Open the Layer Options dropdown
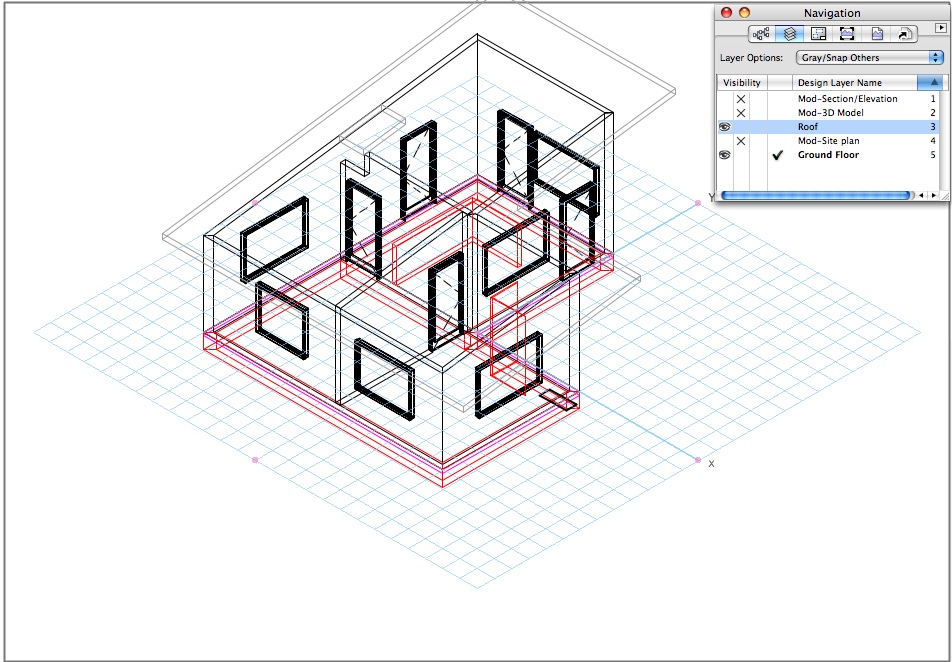This screenshot has height=662, width=952. pyautogui.click(x=869, y=58)
